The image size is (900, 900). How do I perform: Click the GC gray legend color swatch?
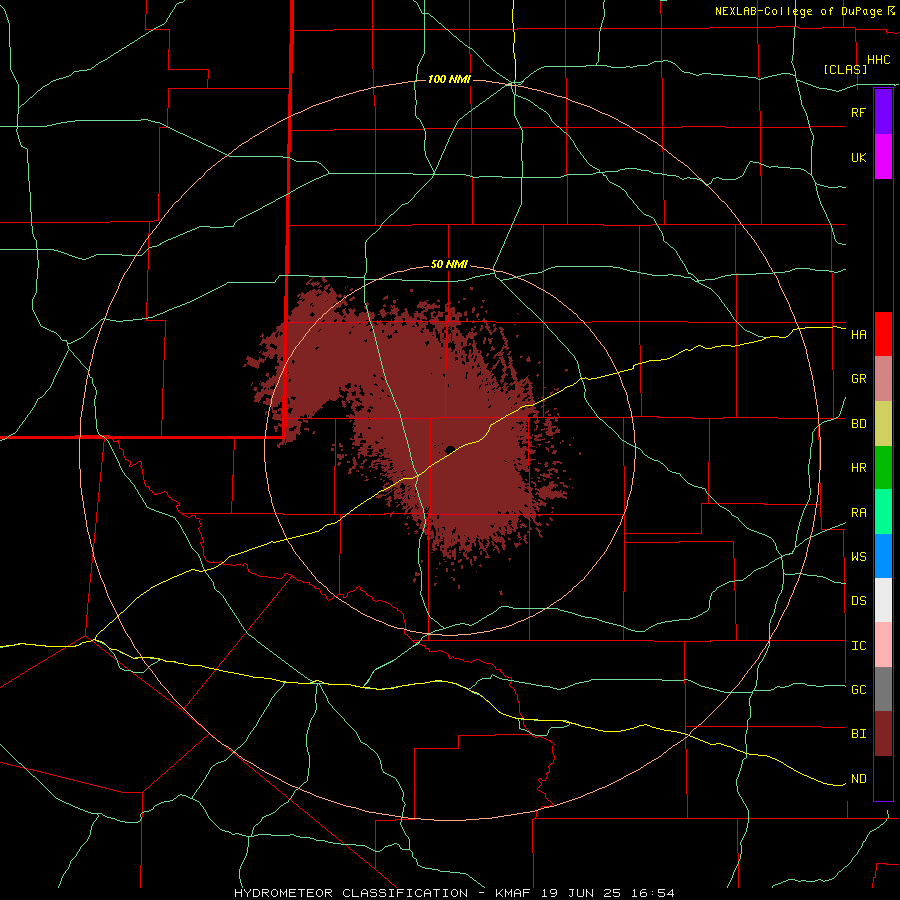coord(883,689)
